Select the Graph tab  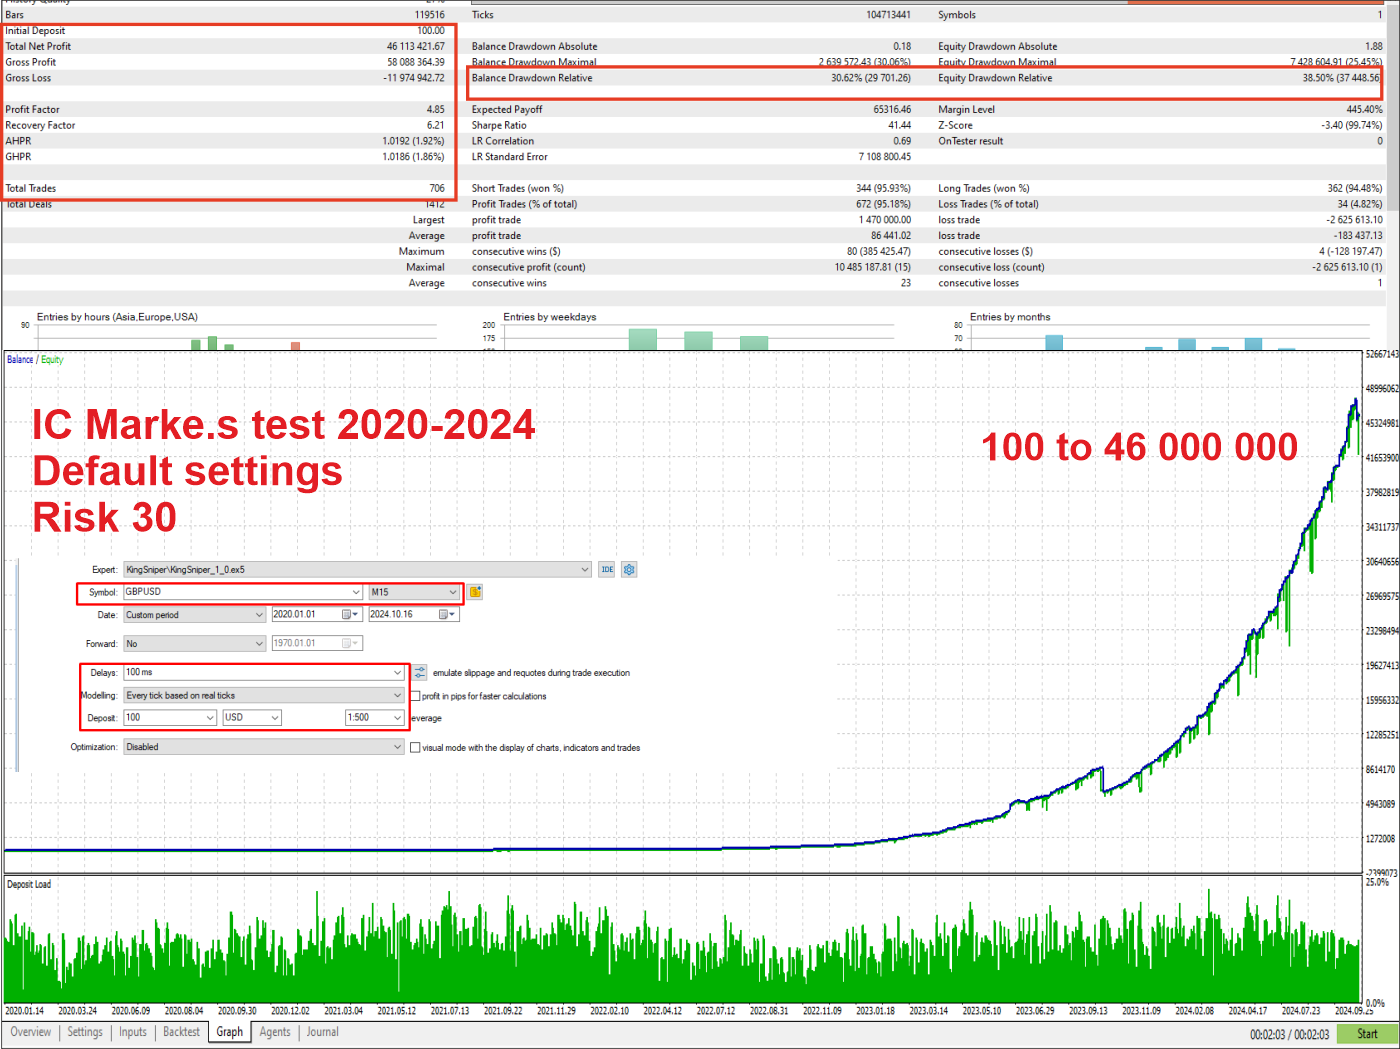(230, 1032)
